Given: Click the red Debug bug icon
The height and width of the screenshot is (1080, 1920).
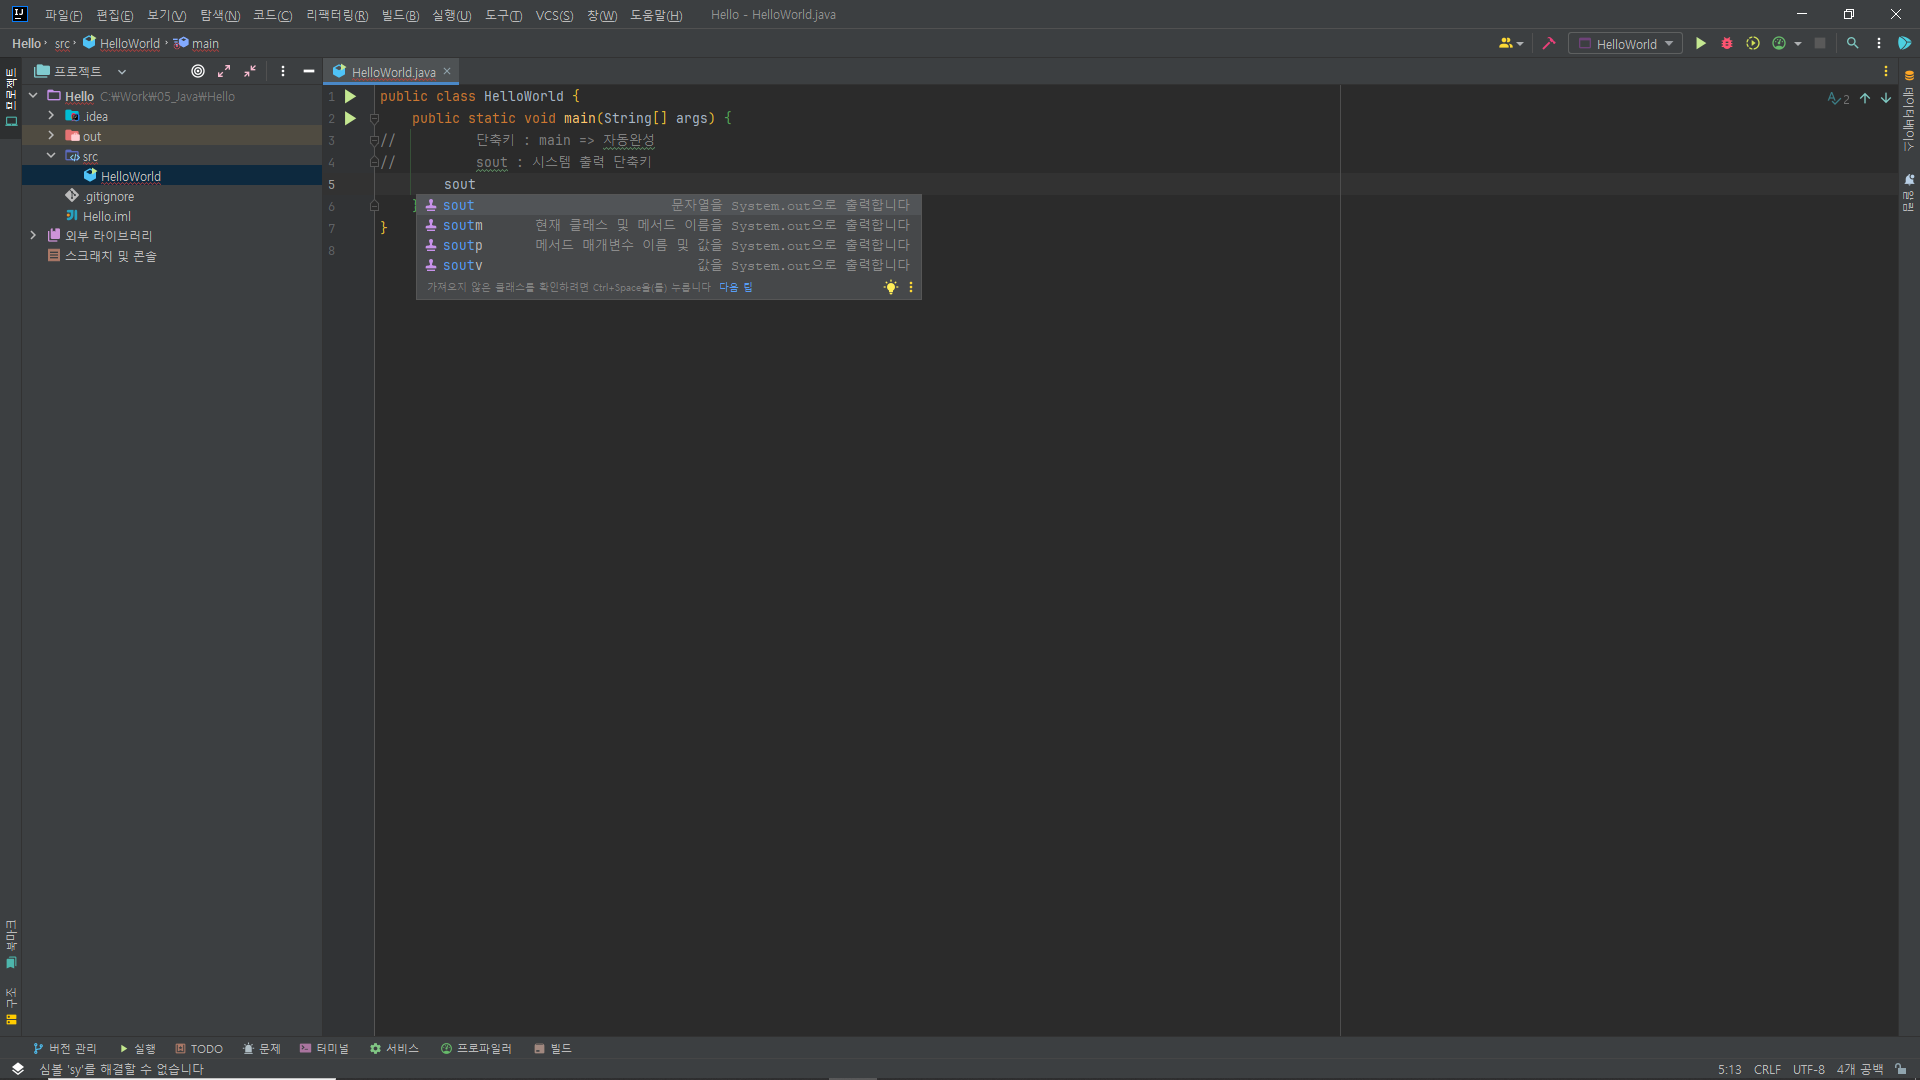Looking at the screenshot, I should pos(1726,44).
